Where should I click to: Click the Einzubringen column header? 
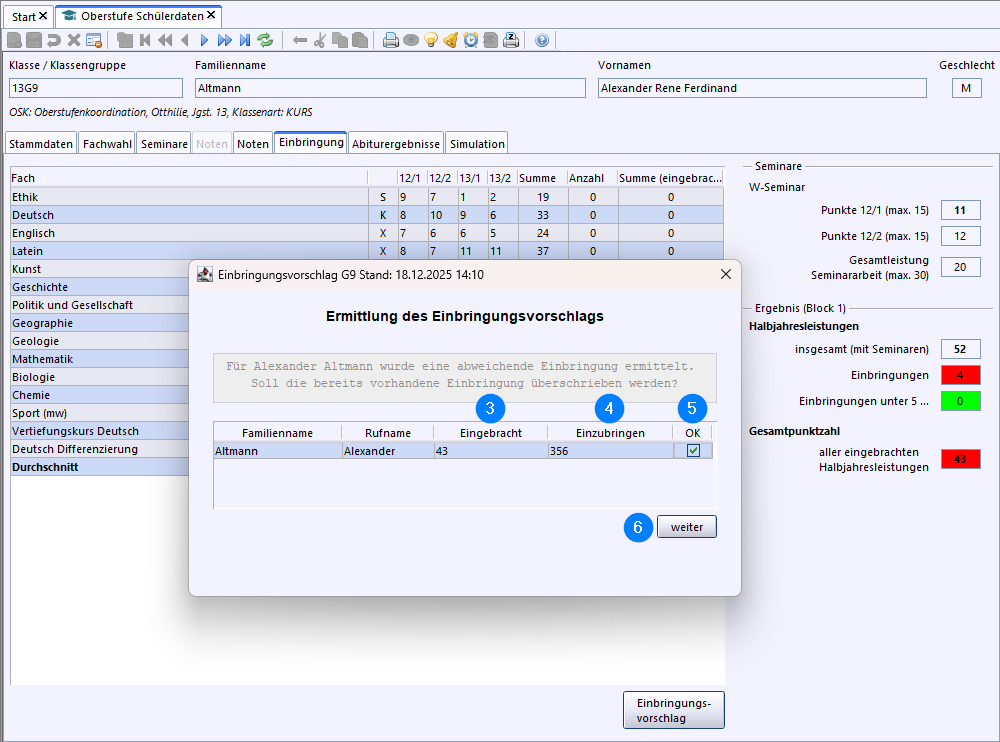click(609, 433)
